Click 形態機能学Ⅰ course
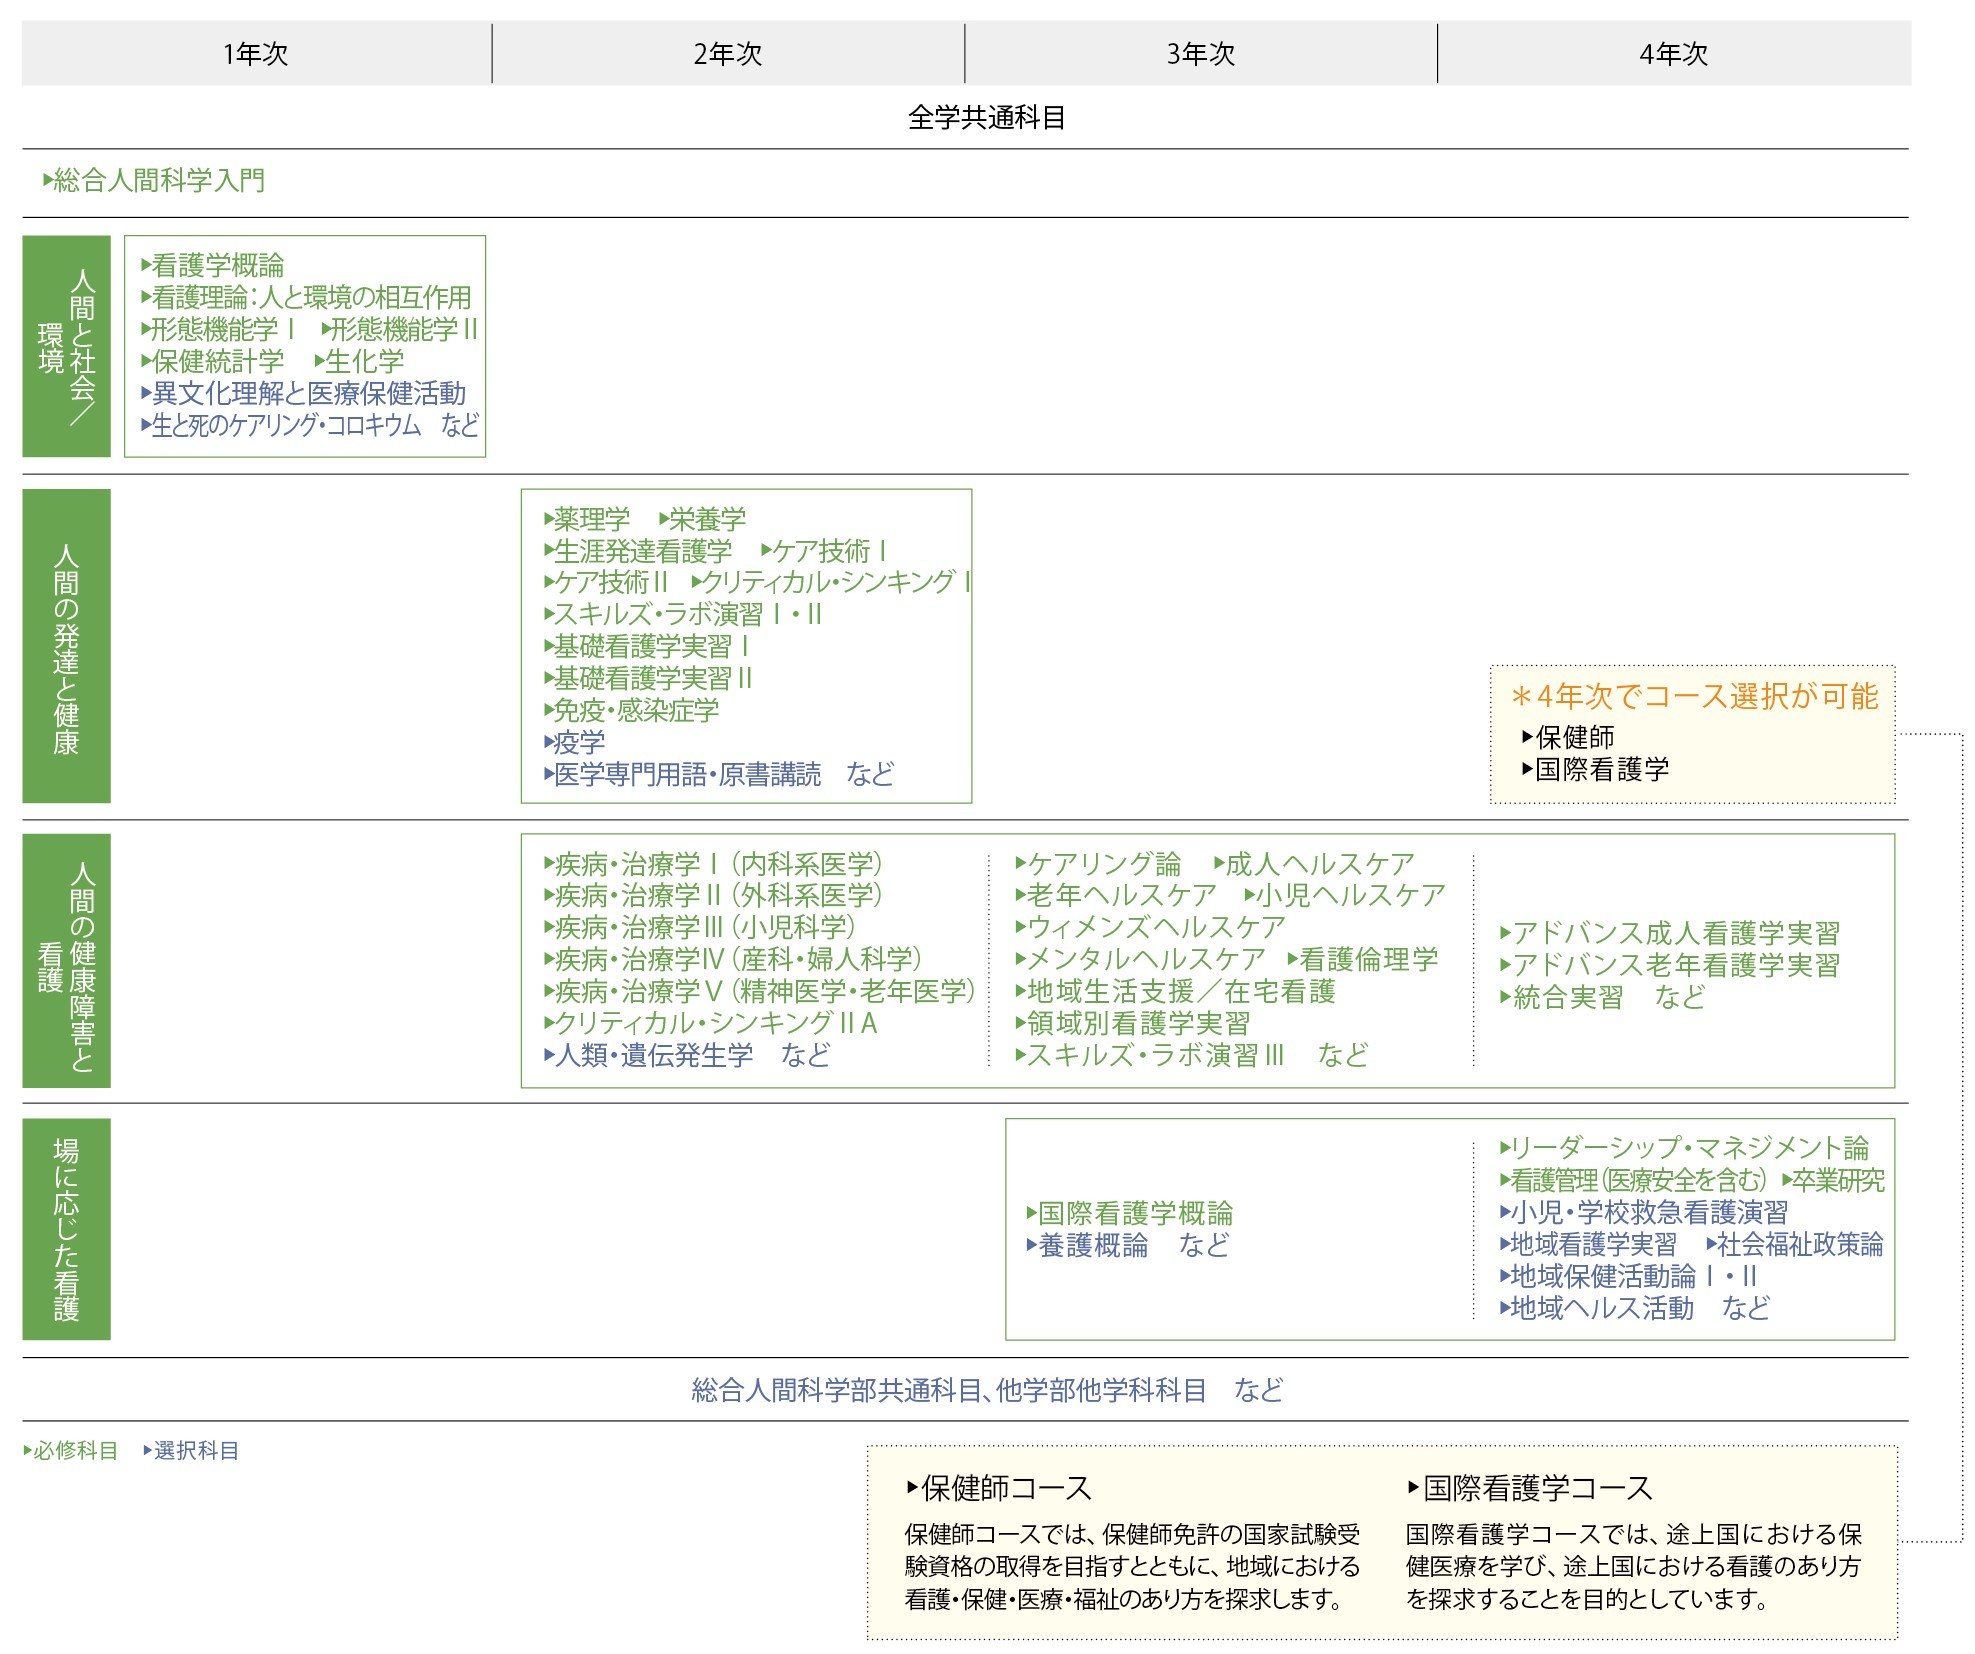1975x1654 pixels. (219, 329)
